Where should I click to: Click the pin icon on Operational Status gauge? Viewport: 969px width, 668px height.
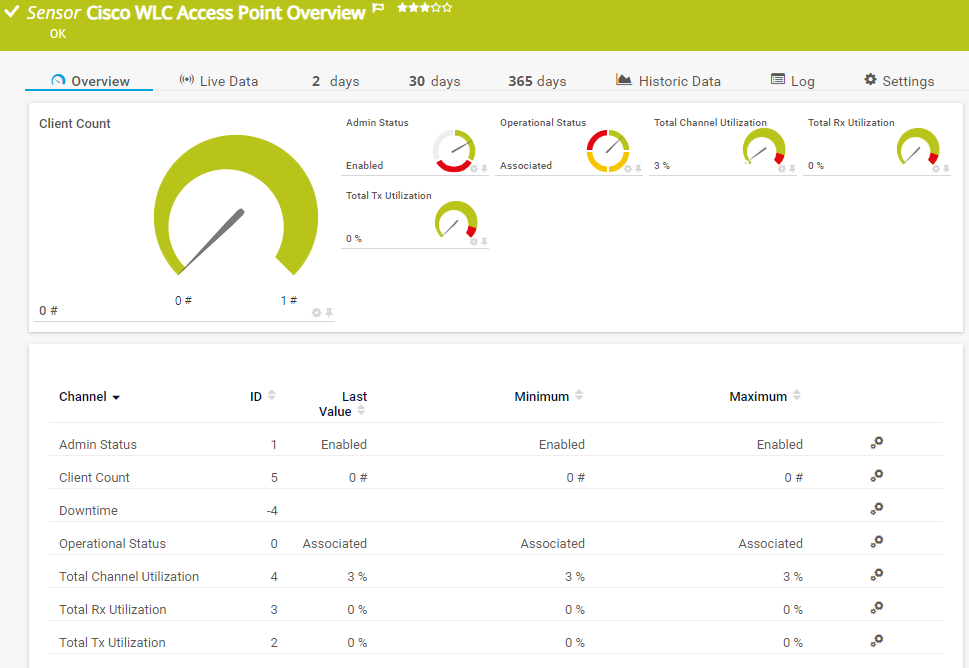[x=638, y=169]
